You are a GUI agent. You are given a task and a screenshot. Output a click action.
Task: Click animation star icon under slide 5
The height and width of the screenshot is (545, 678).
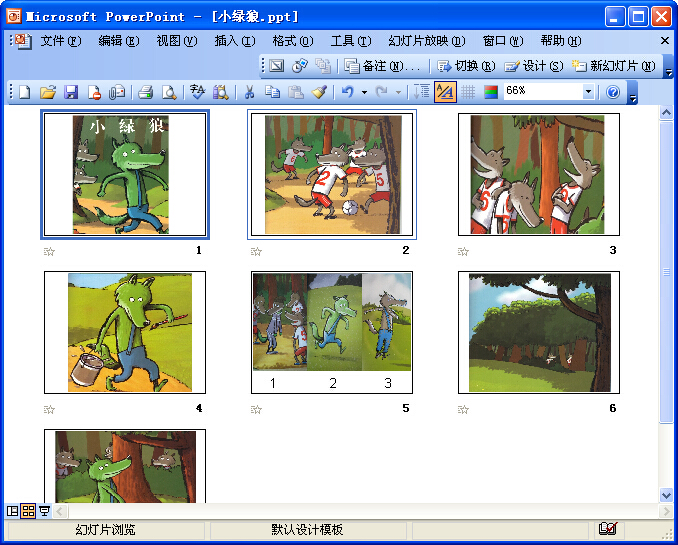[256, 409]
